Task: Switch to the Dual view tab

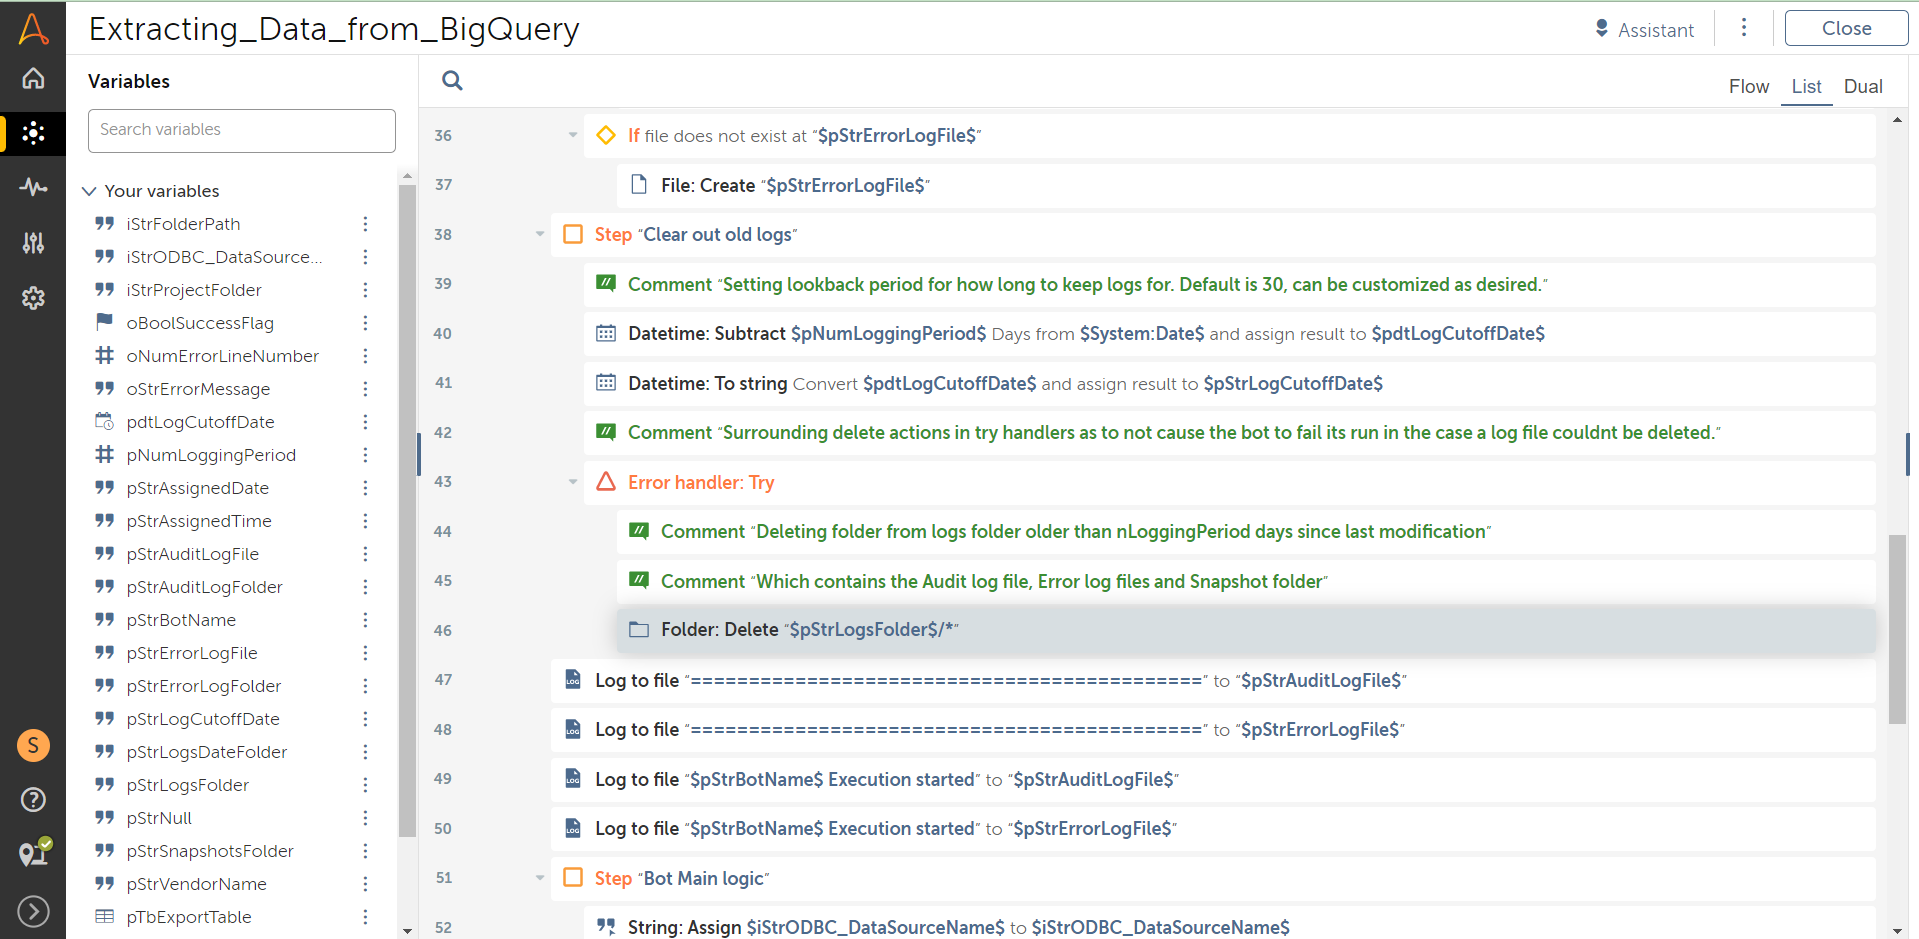Action: (1862, 87)
